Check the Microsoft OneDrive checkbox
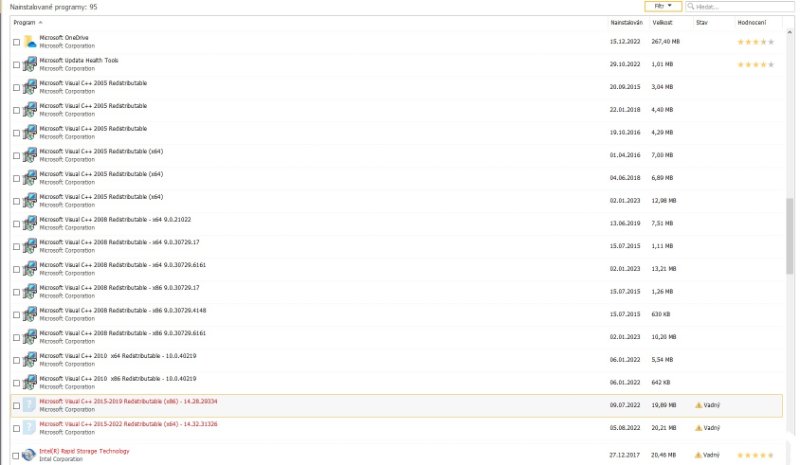The width and height of the screenshot is (800, 465). coord(16,42)
